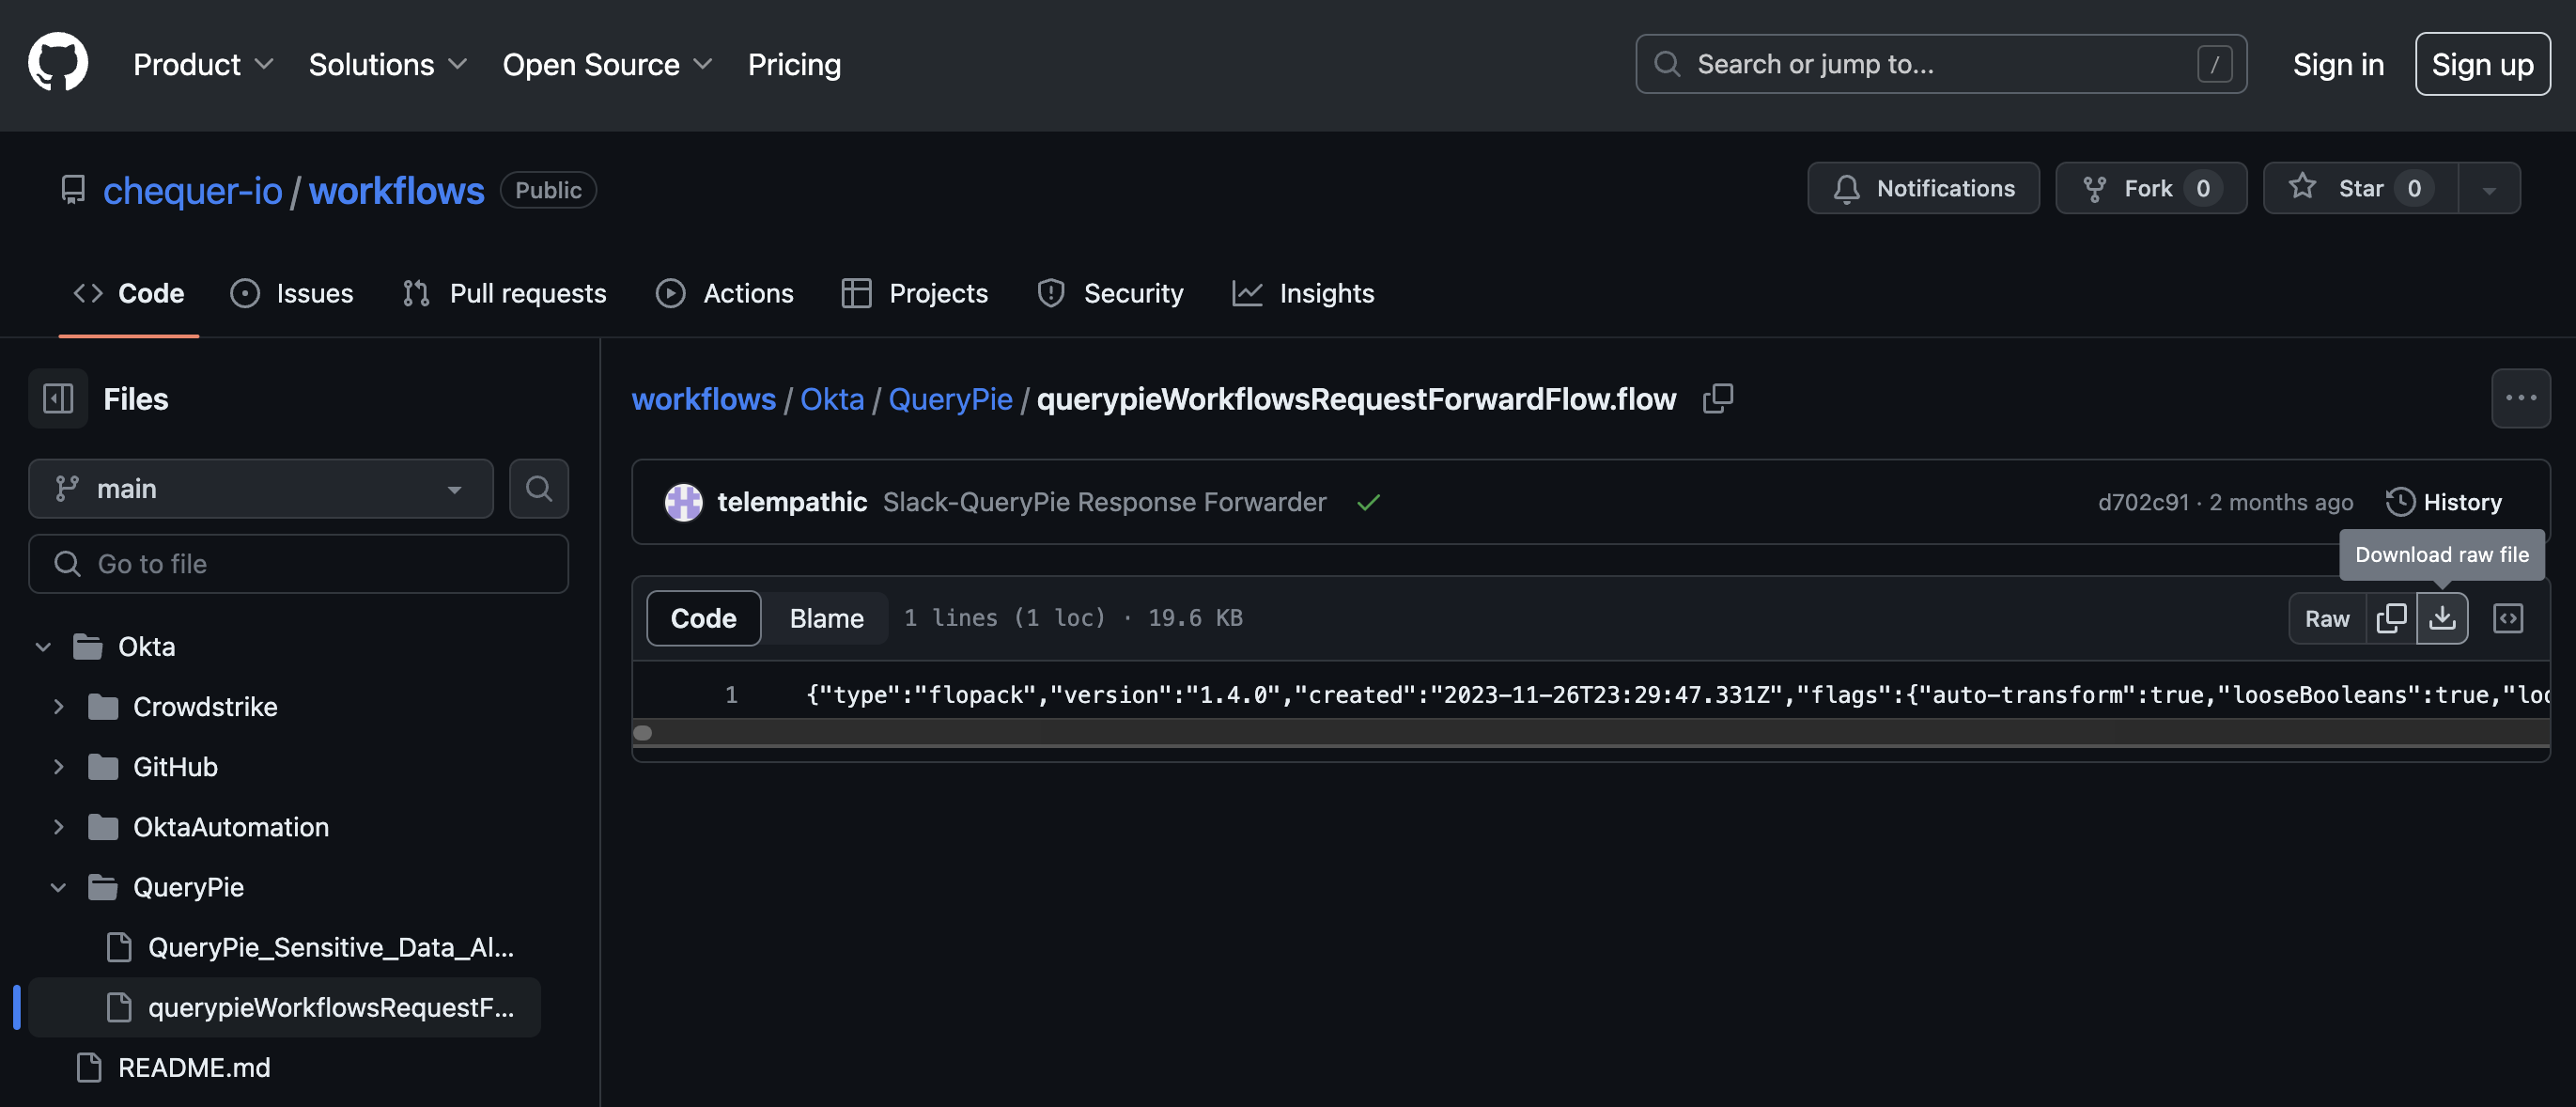The height and width of the screenshot is (1107, 2576).
Task: Click the download raw file icon
Action: click(2441, 618)
